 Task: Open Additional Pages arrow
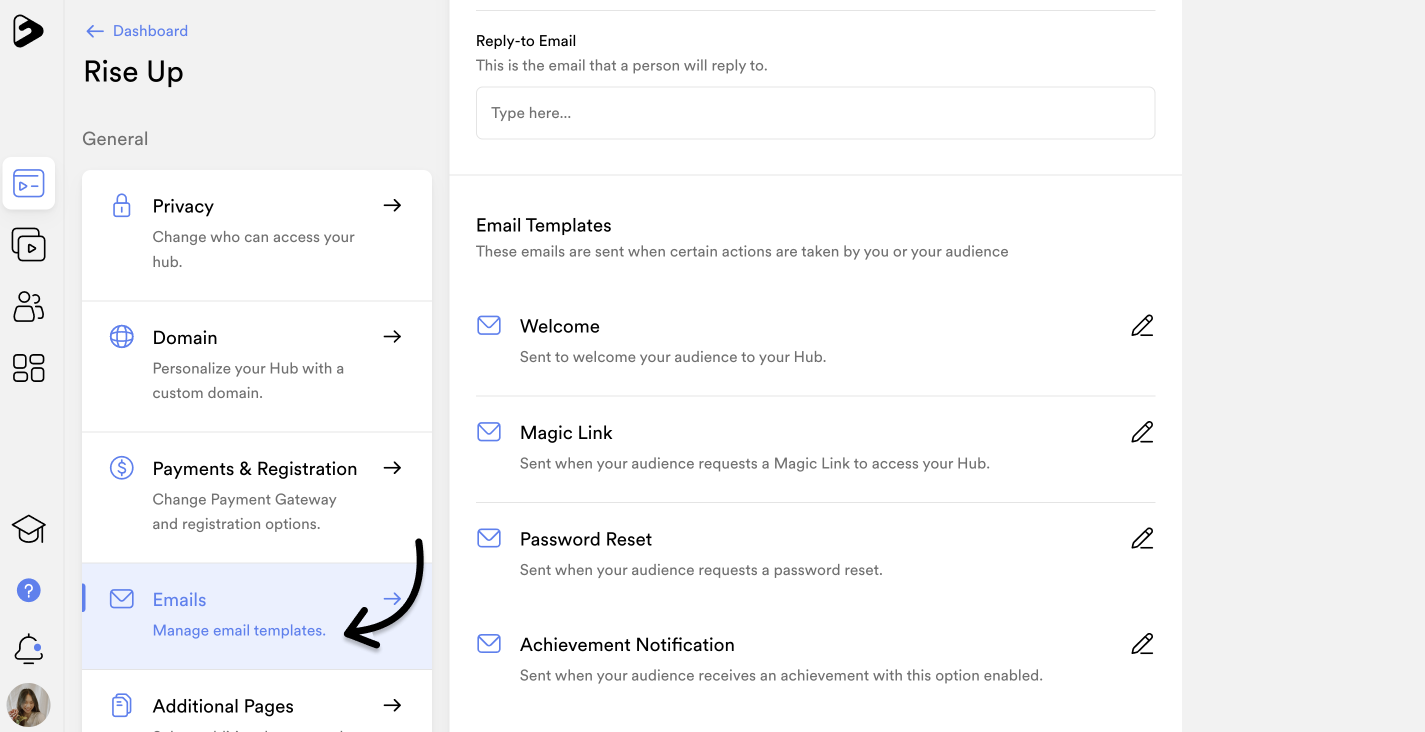click(393, 705)
